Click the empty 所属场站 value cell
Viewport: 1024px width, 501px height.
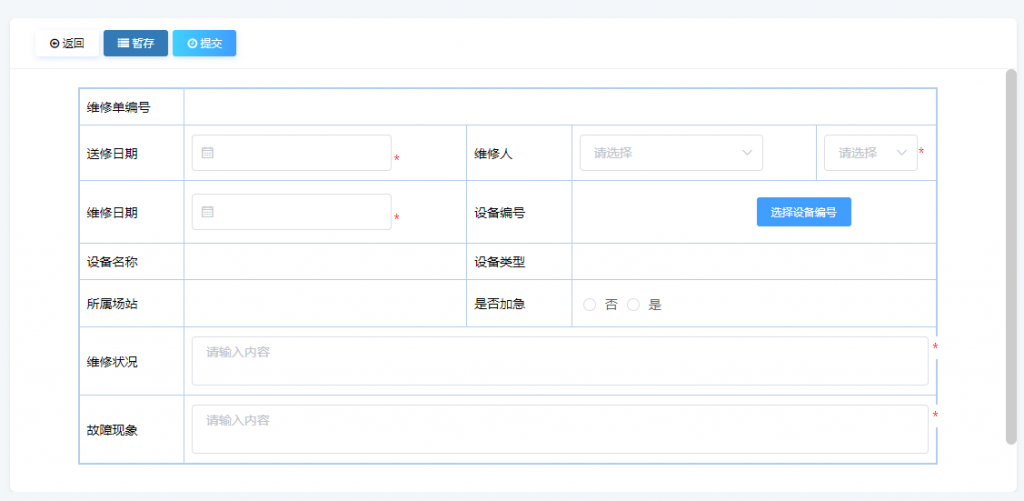(325, 304)
